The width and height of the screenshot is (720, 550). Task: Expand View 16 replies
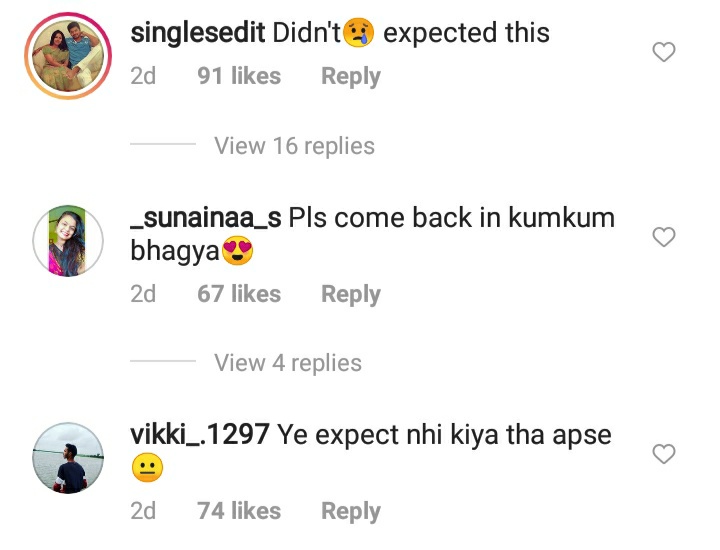coord(294,146)
